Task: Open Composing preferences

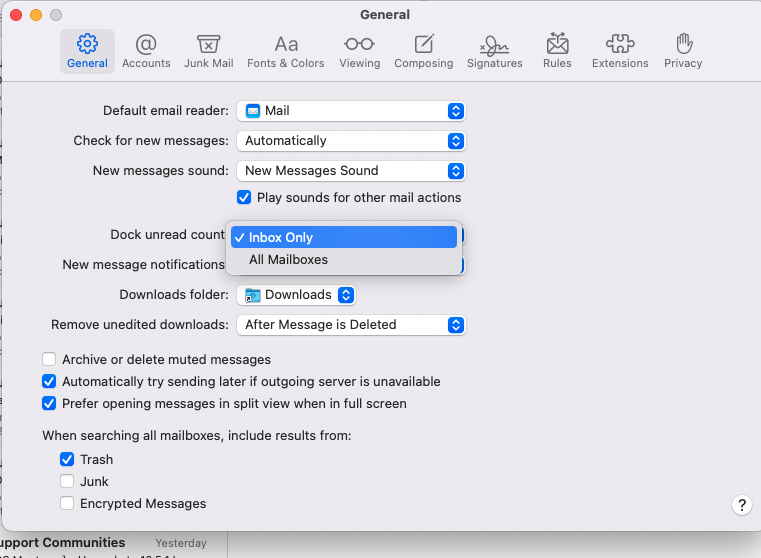Action: [x=424, y=51]
